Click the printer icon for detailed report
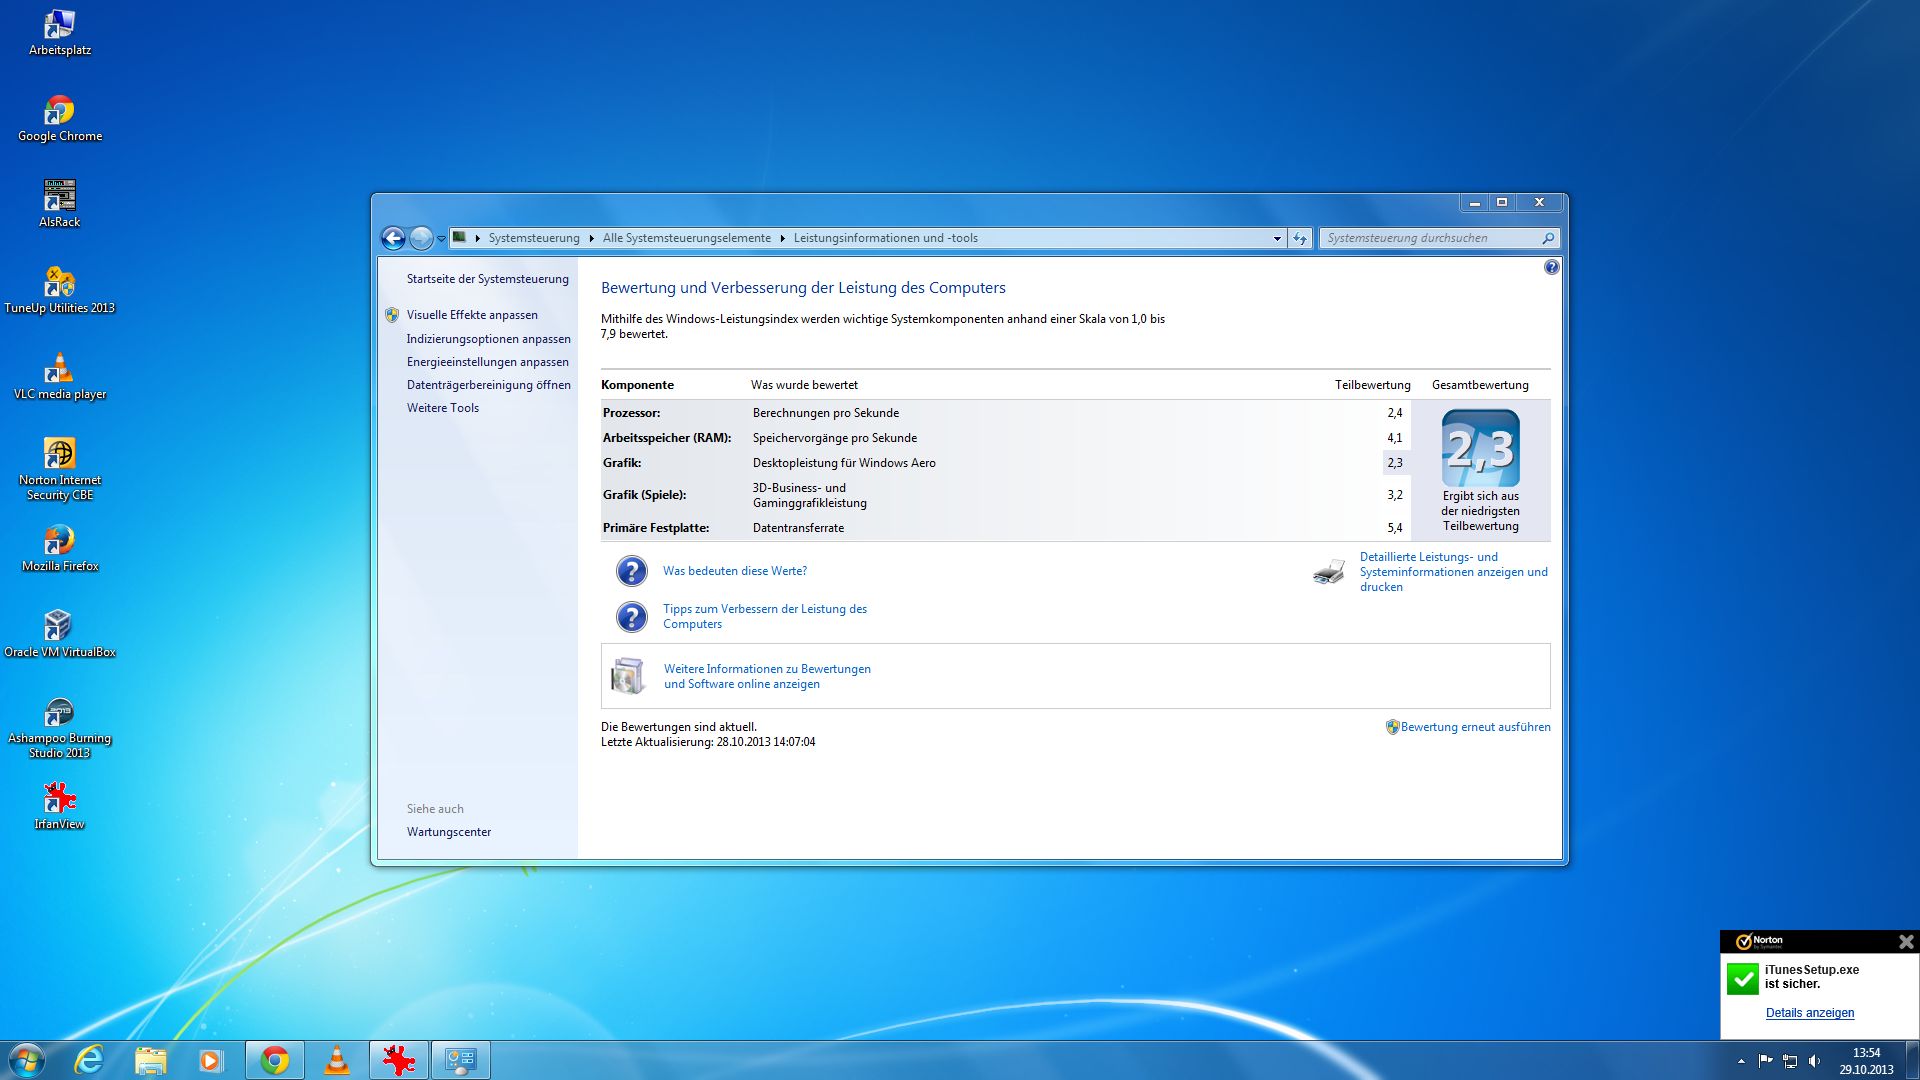Screen dimensions: 1920x1080 [x=1329, y=572]
